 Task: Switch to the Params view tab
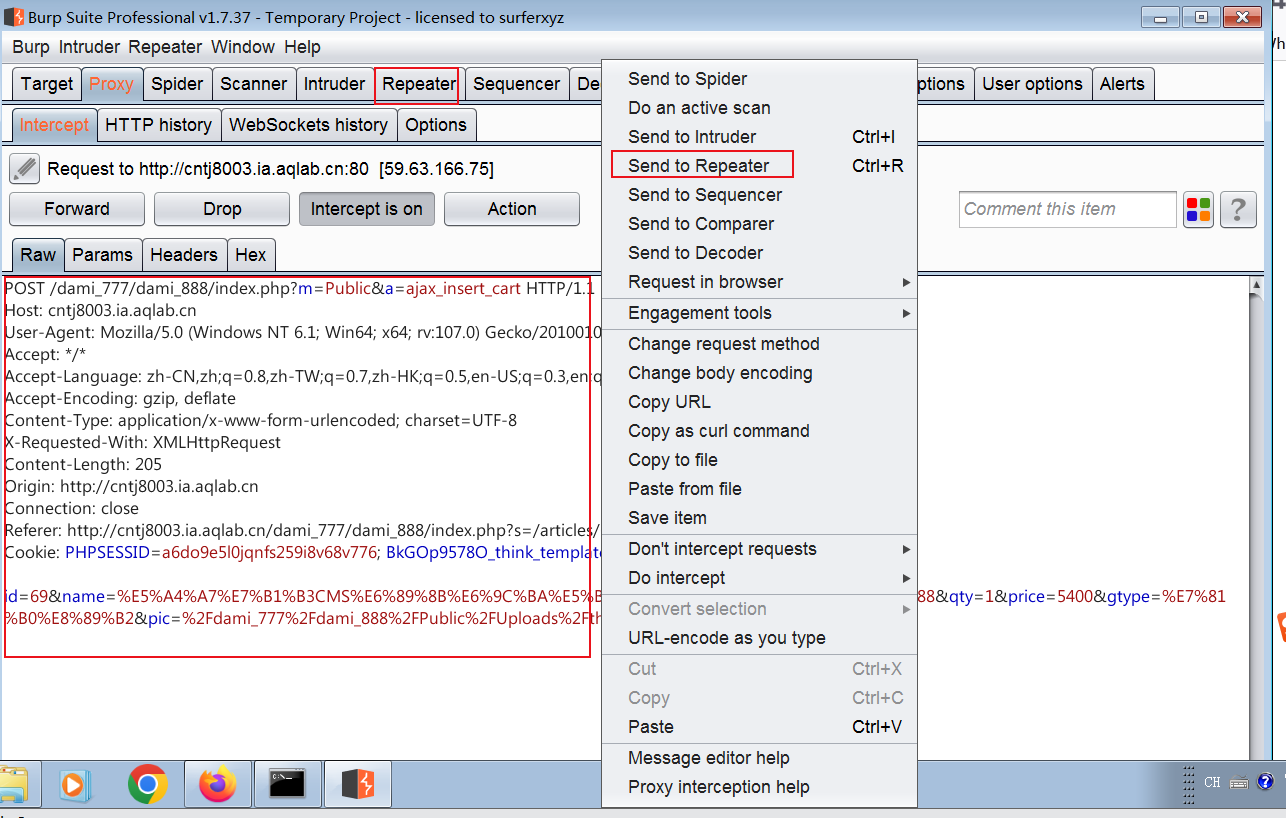(x=102, y=255)
